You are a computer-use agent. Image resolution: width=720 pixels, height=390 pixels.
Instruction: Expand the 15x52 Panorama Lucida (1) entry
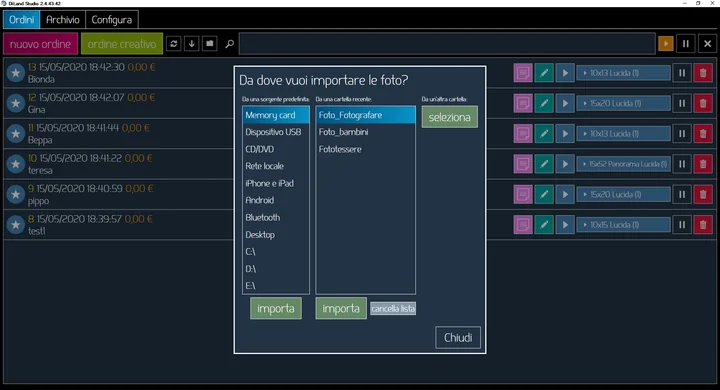coord(624,164)
